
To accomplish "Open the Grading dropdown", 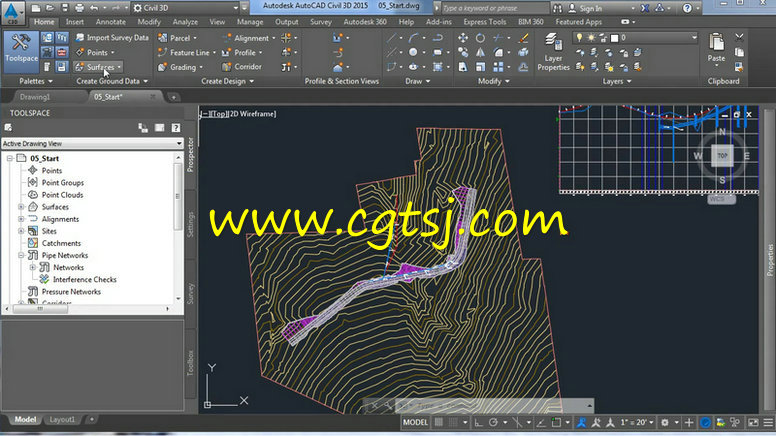I will (x=181, y=67).
